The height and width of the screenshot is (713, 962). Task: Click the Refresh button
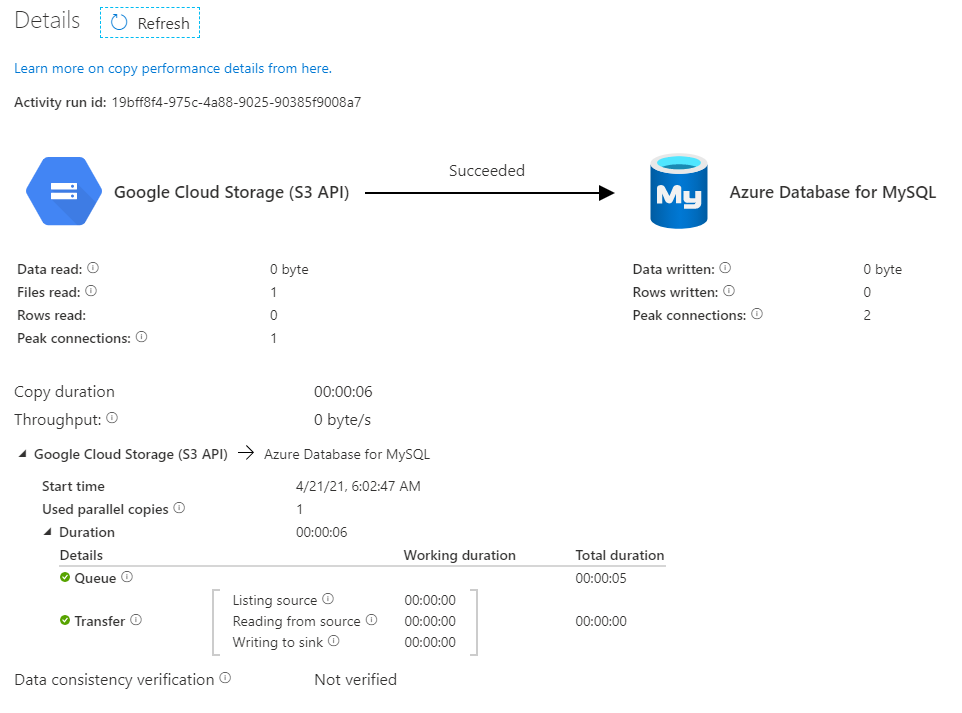pyautogui.click(x=150, y=23)
